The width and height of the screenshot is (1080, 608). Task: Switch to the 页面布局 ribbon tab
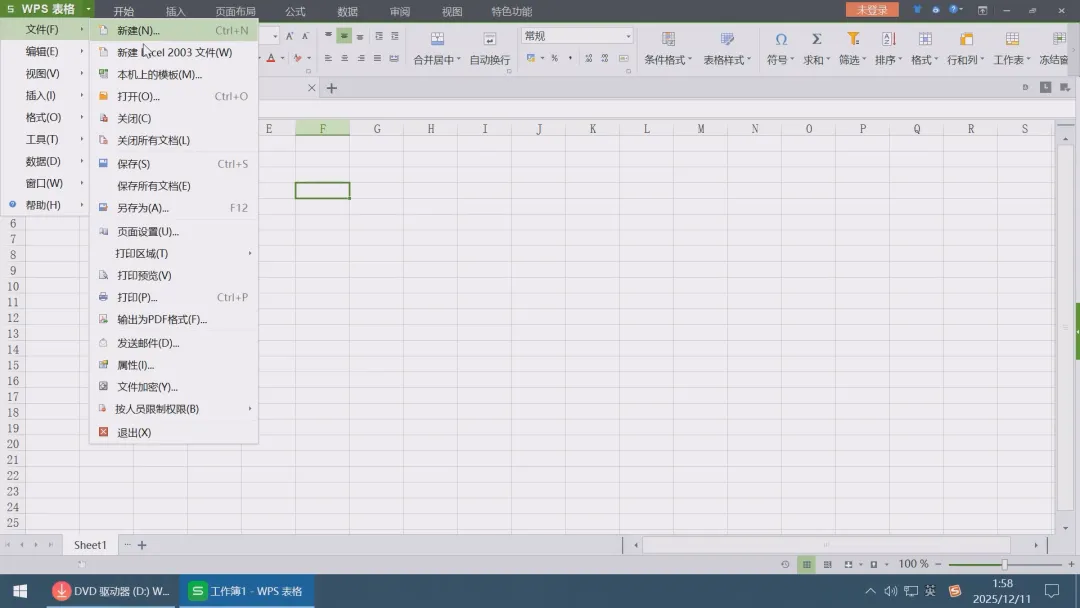[236, 11]
